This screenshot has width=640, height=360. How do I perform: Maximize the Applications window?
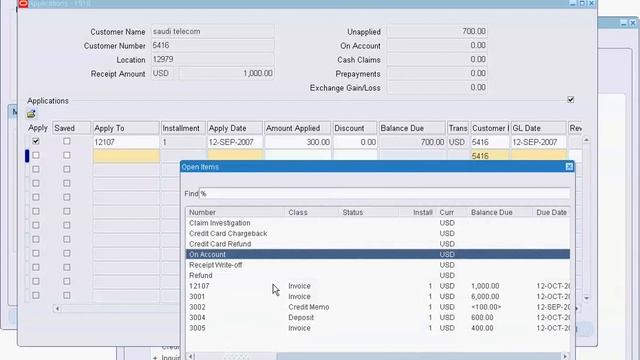(x=582, y=3)
